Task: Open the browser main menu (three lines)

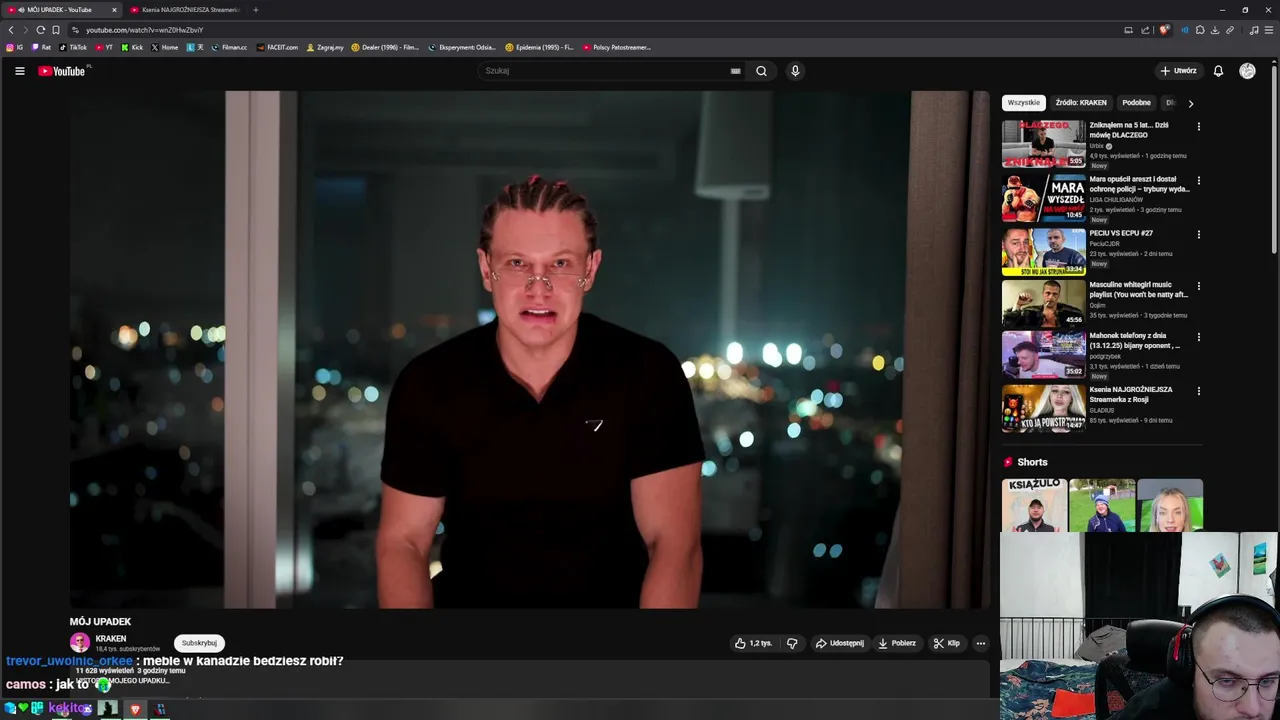Action: (x=1269, y=30)
